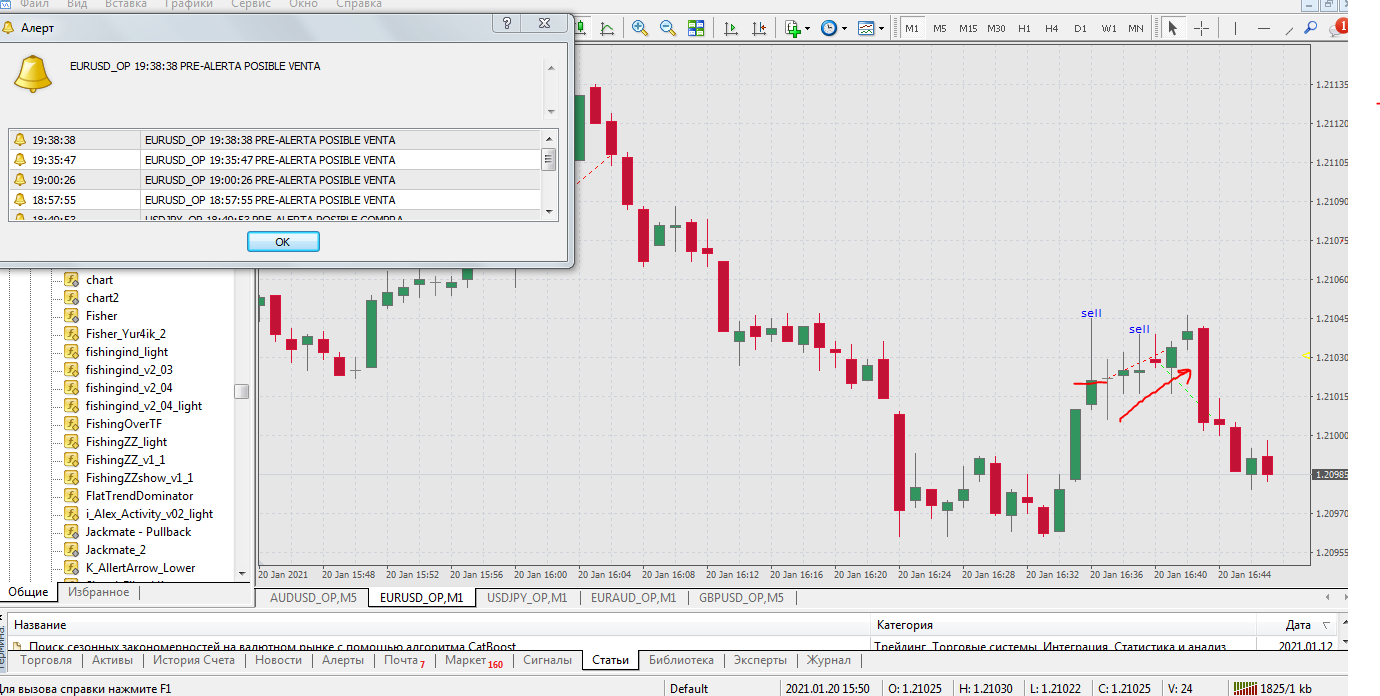1380x696 pixels.
Task: Switch chart timeframe to M5
Action: (x=940, y=28)
